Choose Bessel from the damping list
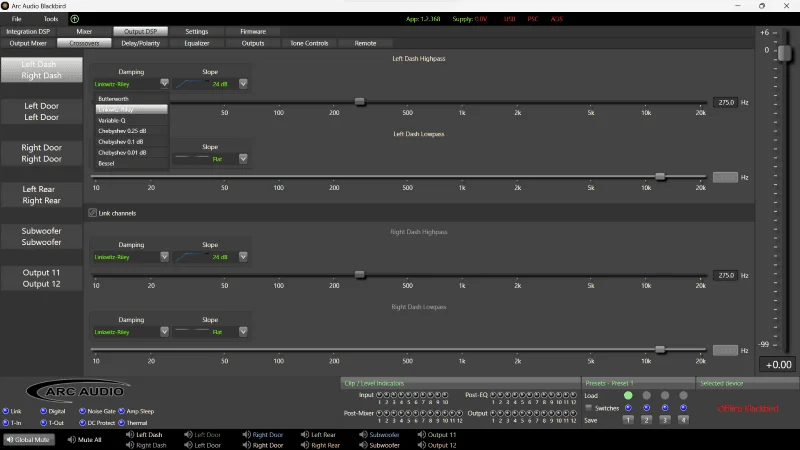This screenshot has height=450, width=800. pos(132,163)
